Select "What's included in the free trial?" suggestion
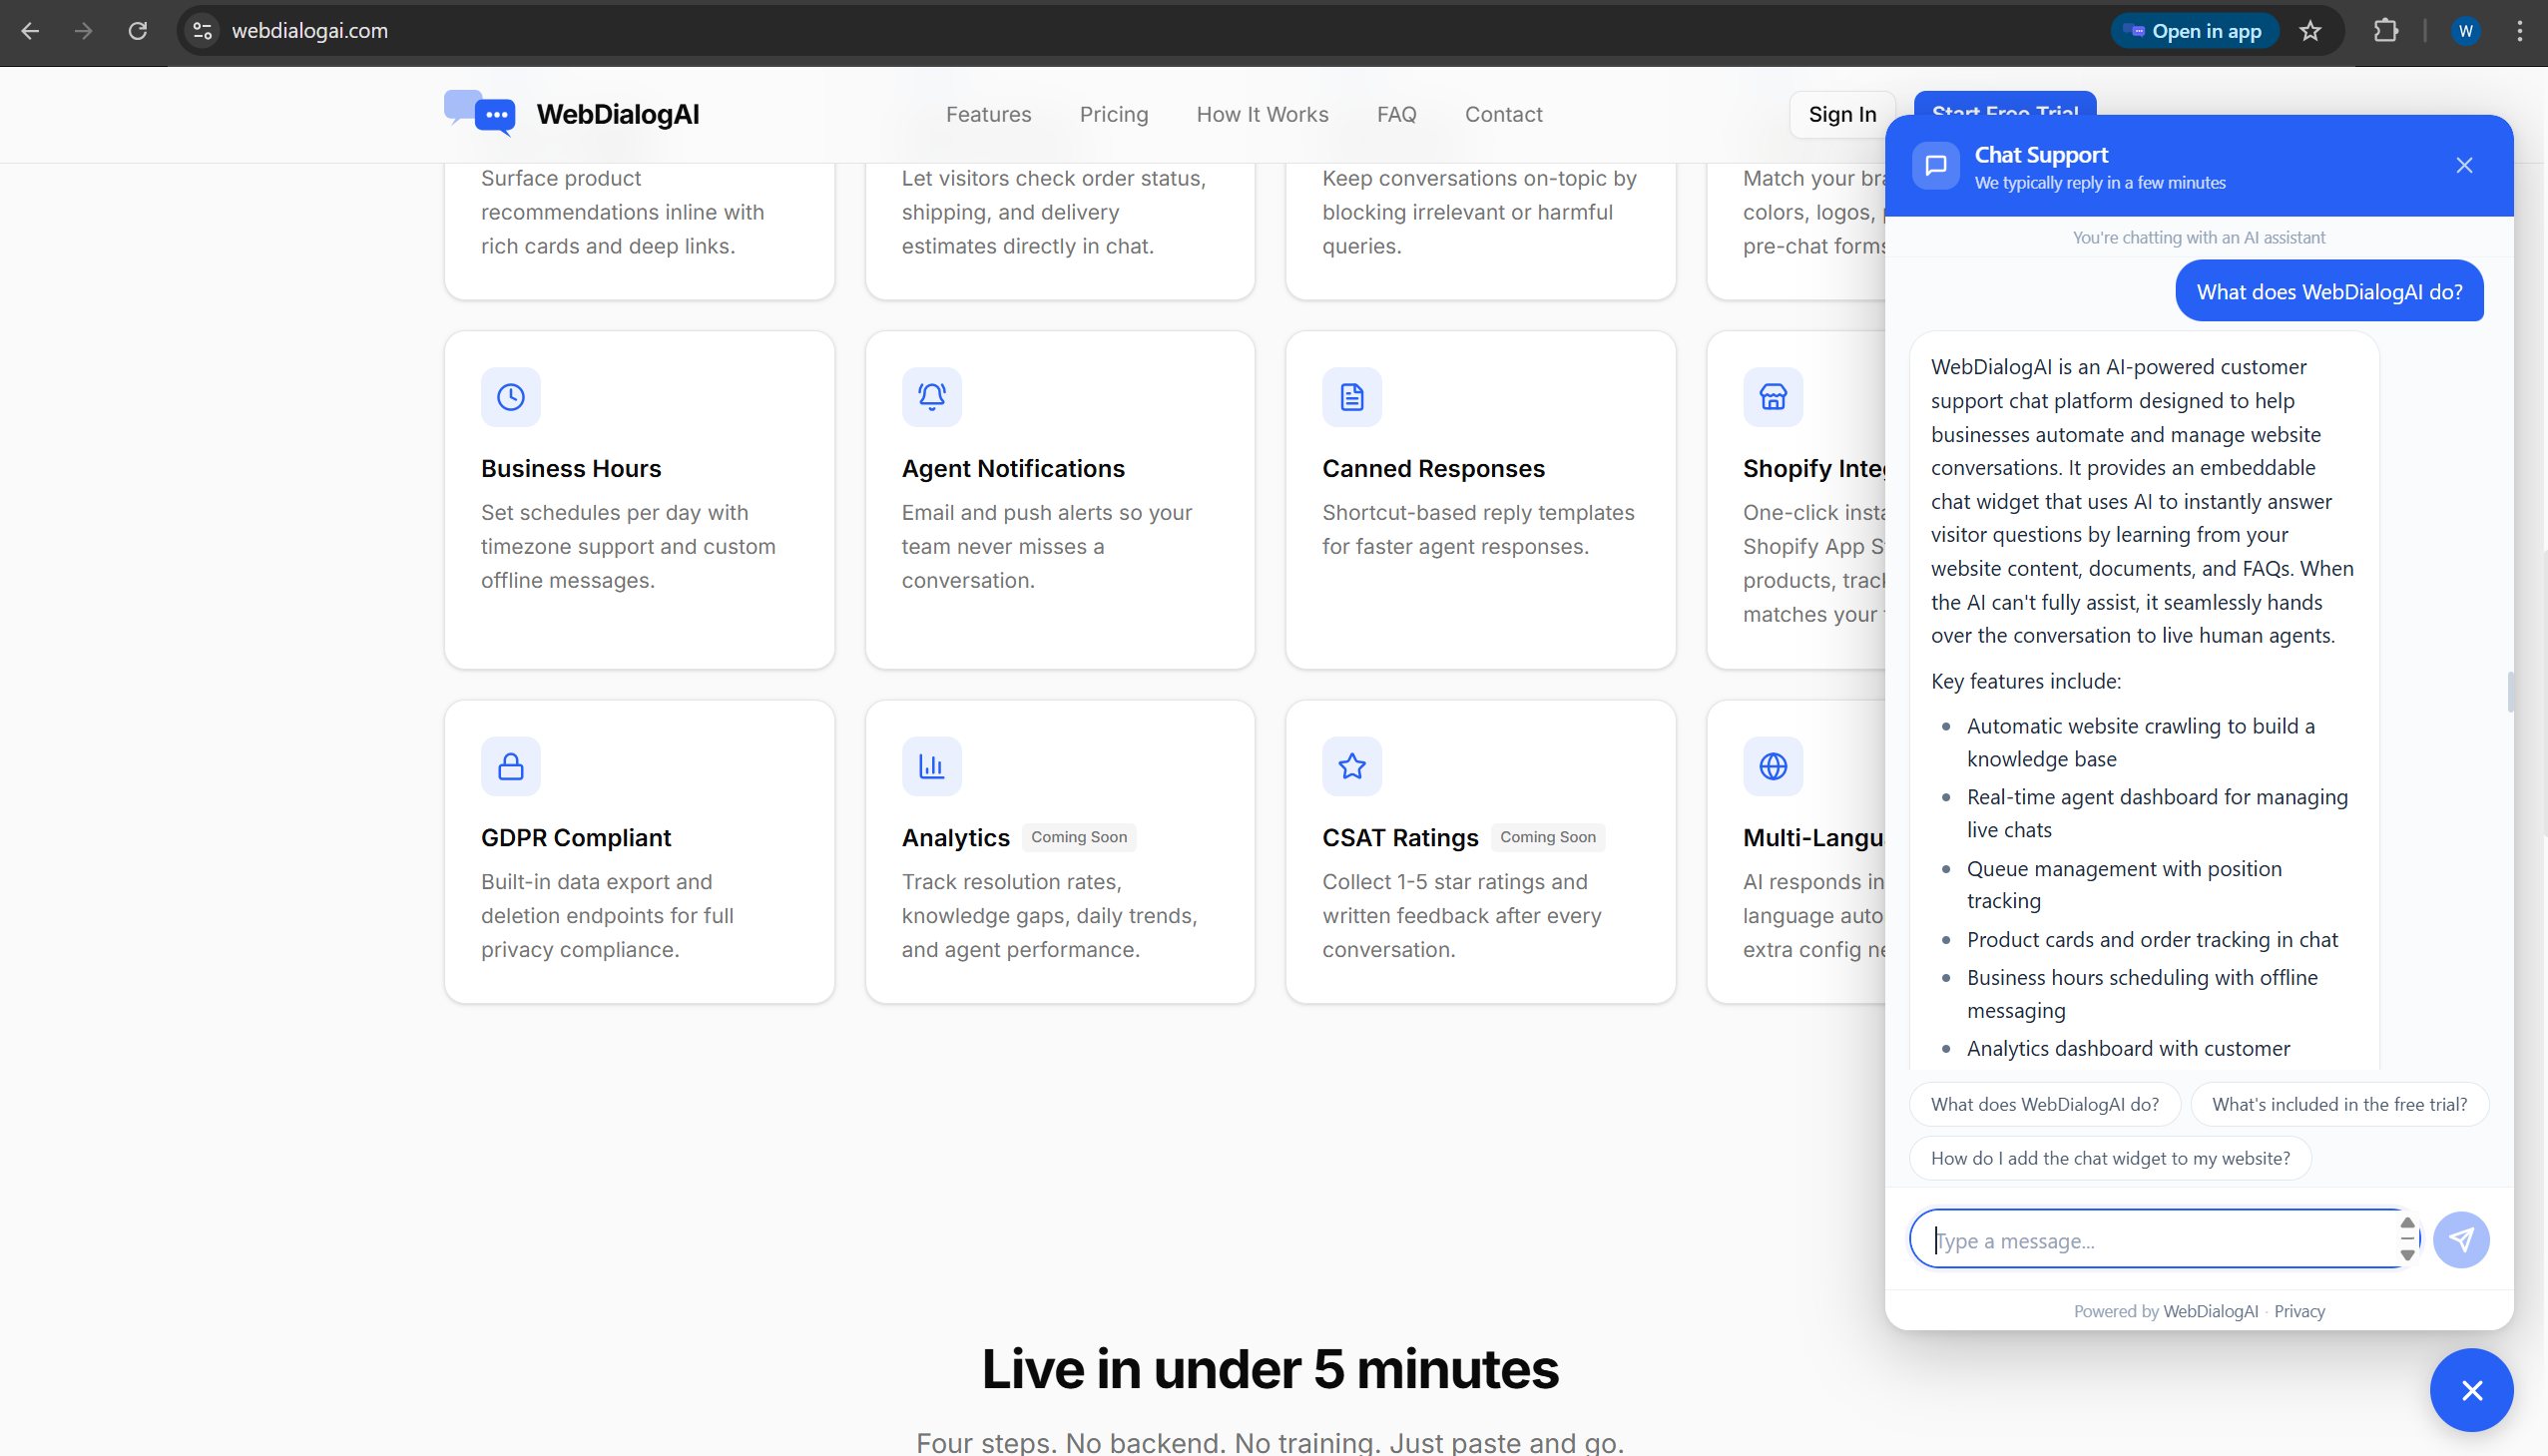2548x1456 pixels. pyautogui.click(x=2338, y=1104)
